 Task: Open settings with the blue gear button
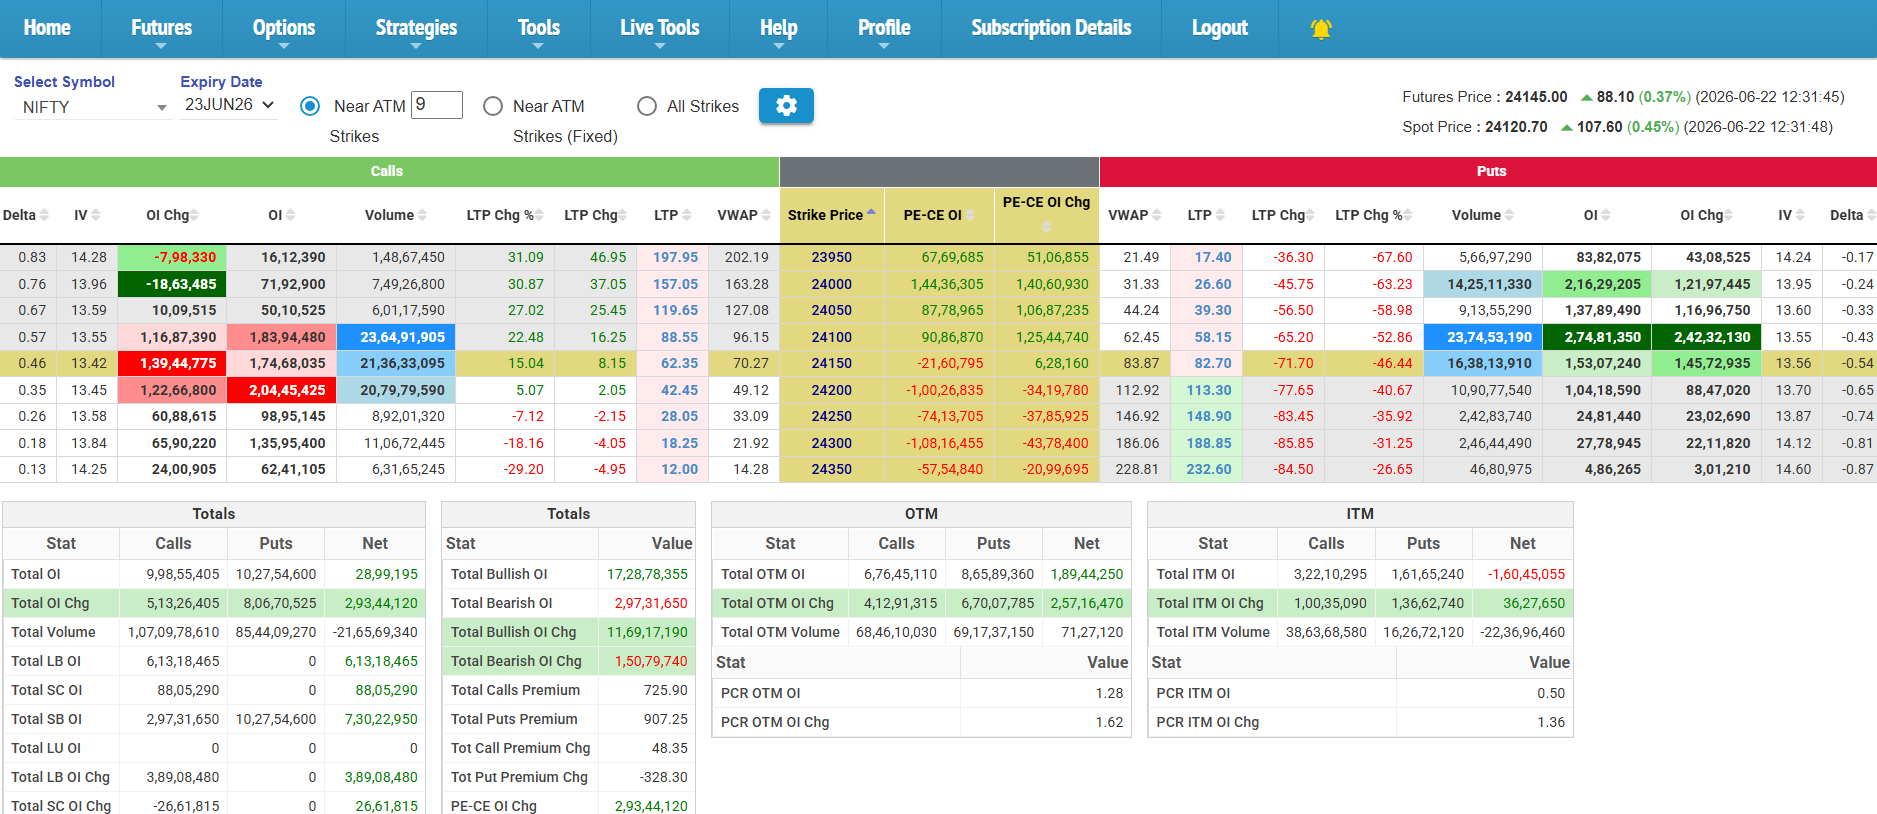point(786,106)
